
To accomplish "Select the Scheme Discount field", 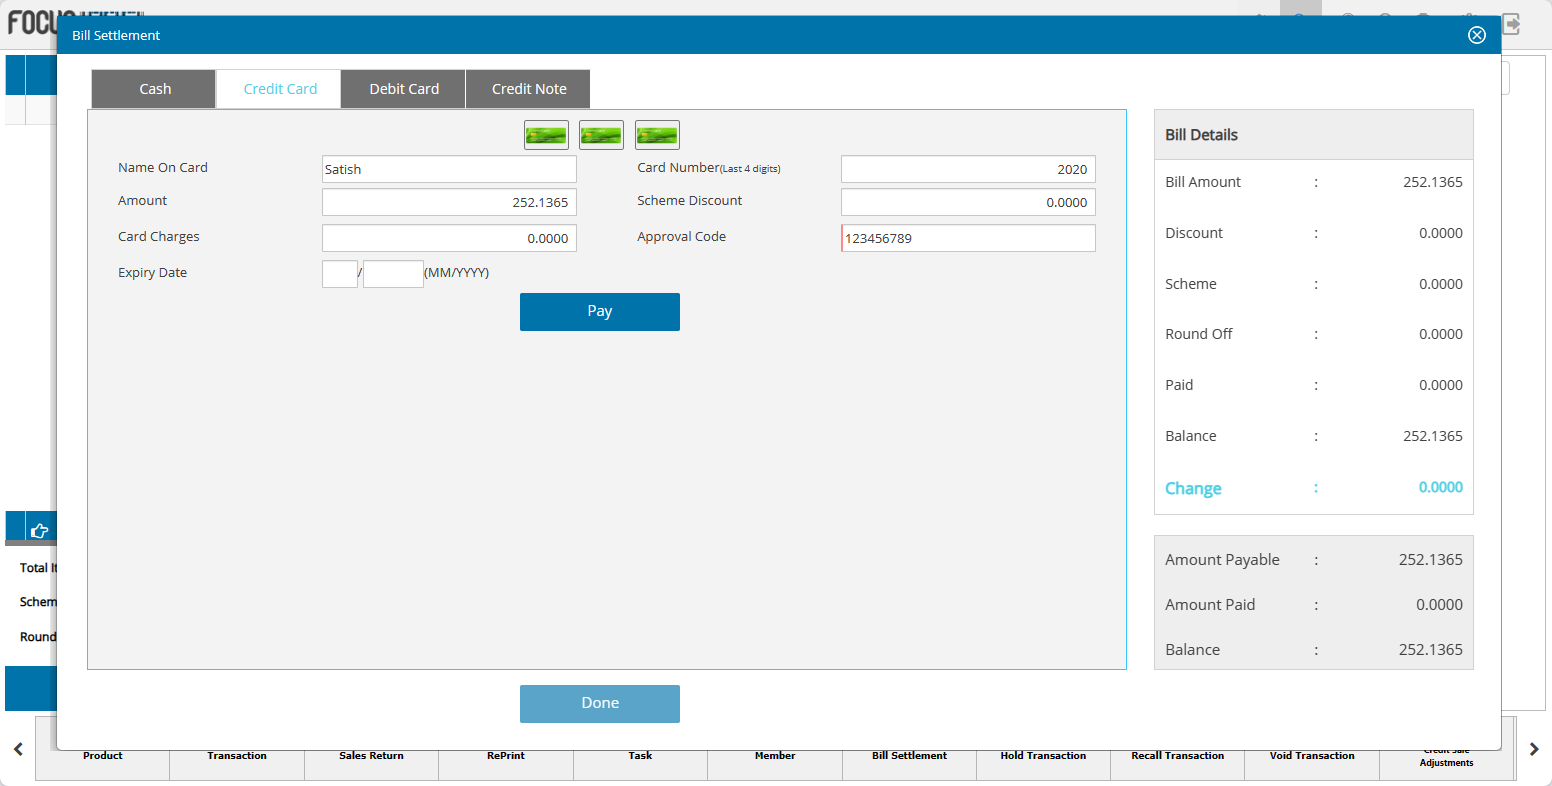I will pos(968,202).
